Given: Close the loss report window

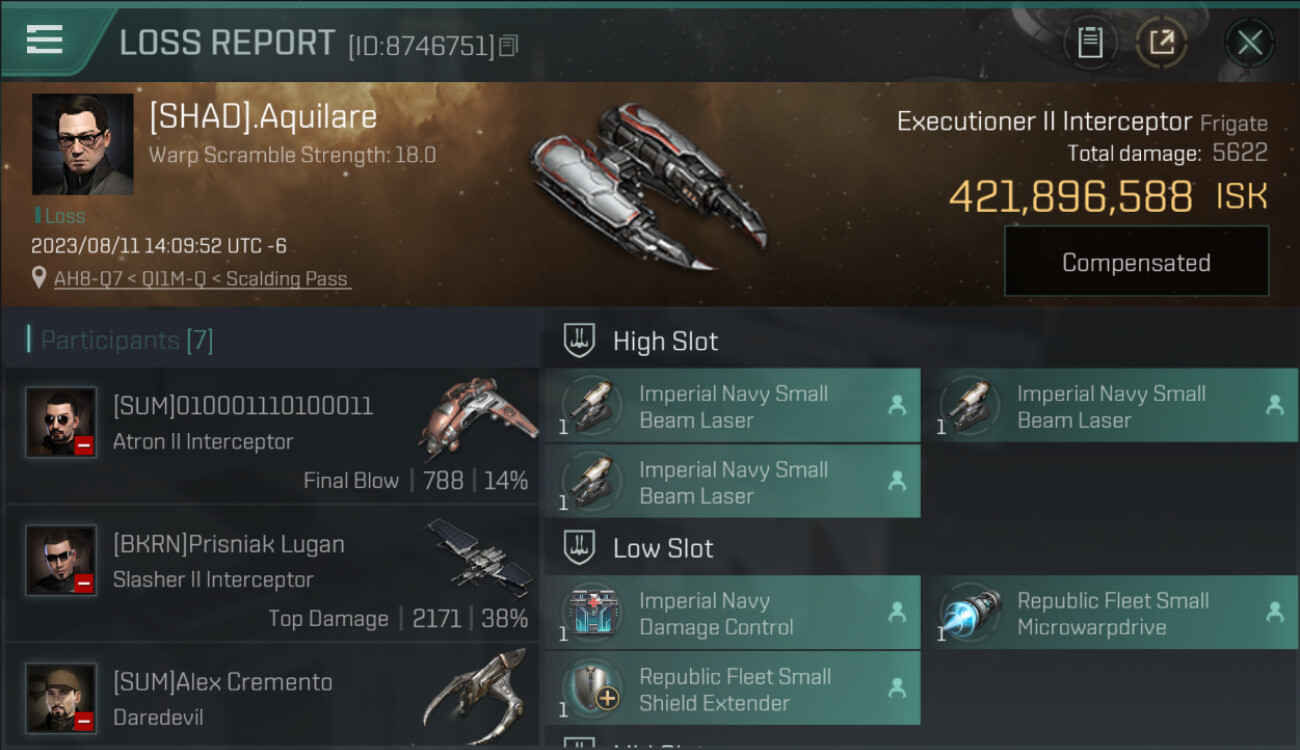Looking at the screenshot, I should pos(1249,42).
